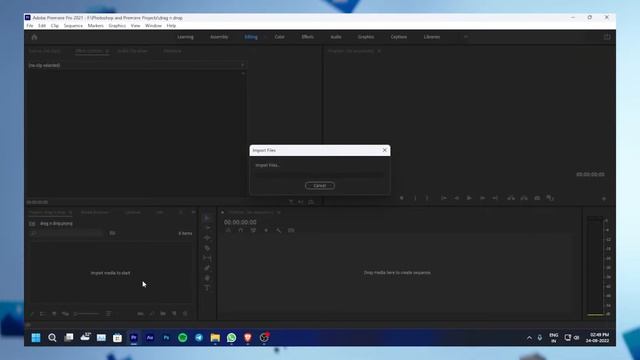Toggle sequence nest mode in timeline
640x360 pixels.
pos(228,231)
